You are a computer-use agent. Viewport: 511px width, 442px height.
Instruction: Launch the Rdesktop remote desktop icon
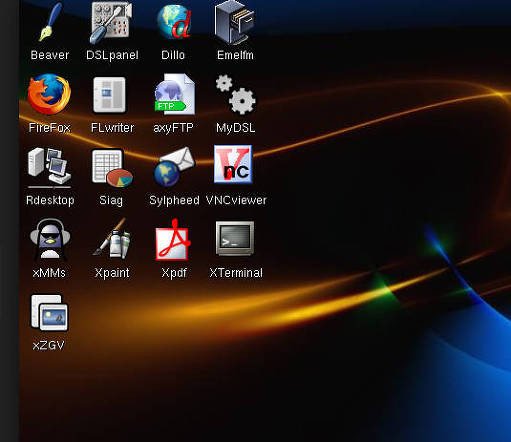tap(49, 167)
